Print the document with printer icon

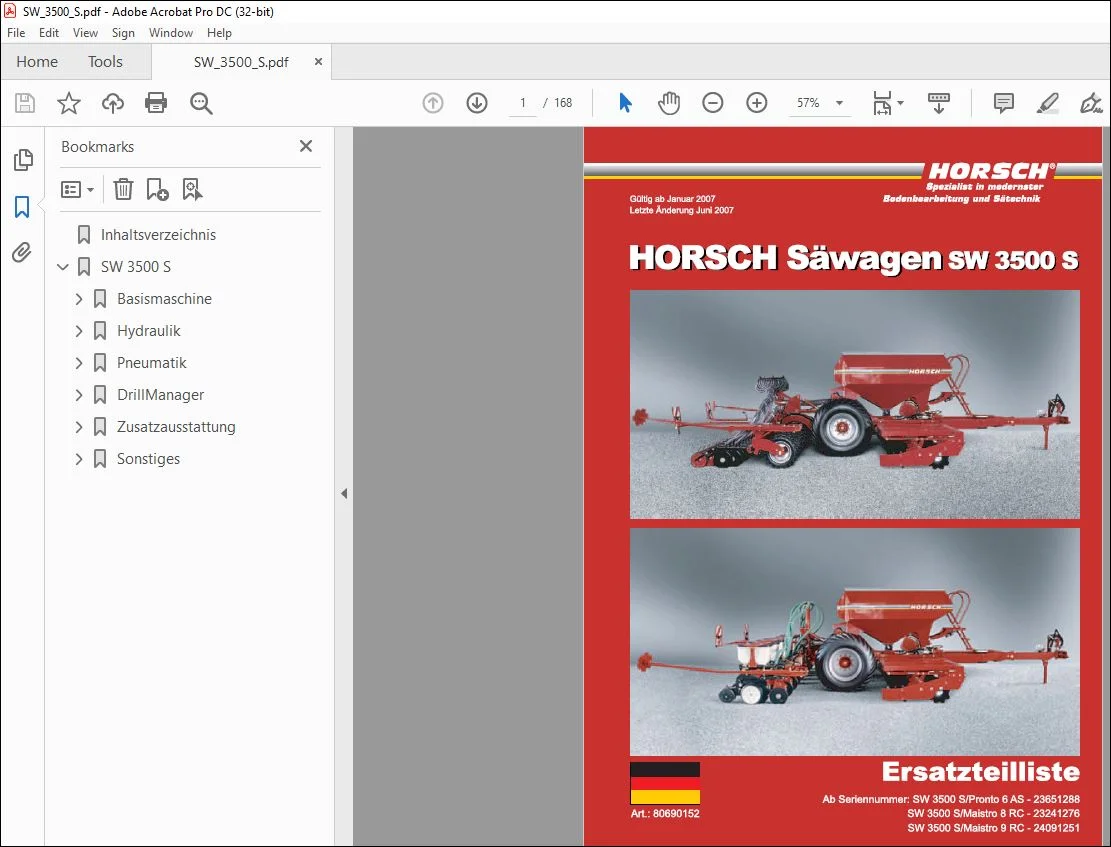coord(156,103)
